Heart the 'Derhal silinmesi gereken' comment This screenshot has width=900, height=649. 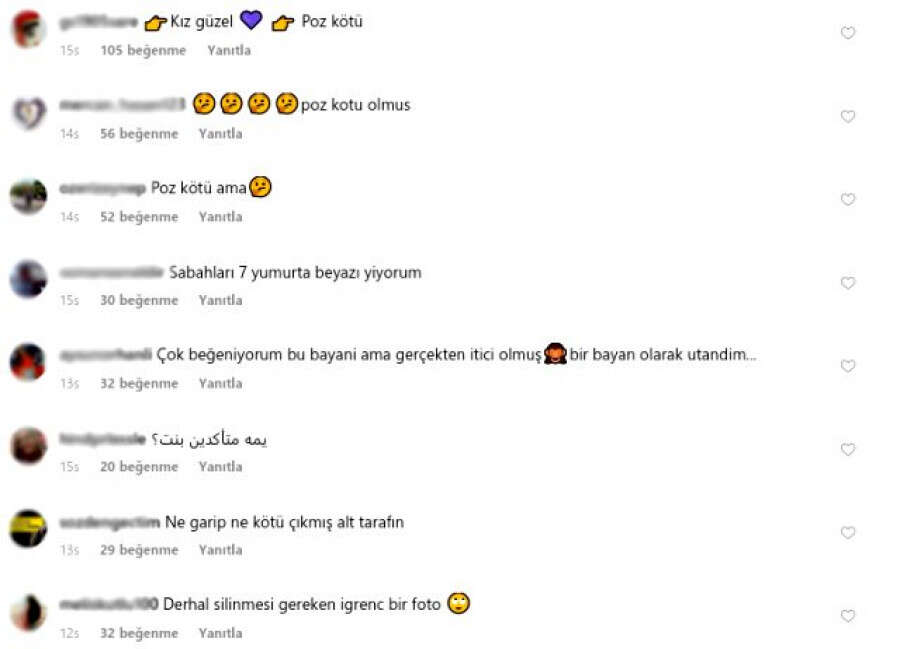pos(848,616)
